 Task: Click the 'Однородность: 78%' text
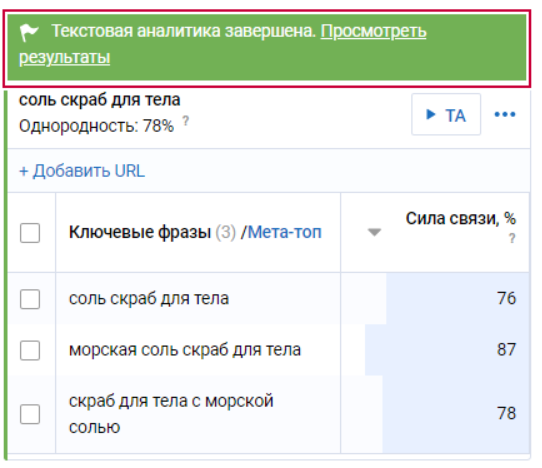pos(96,126)
